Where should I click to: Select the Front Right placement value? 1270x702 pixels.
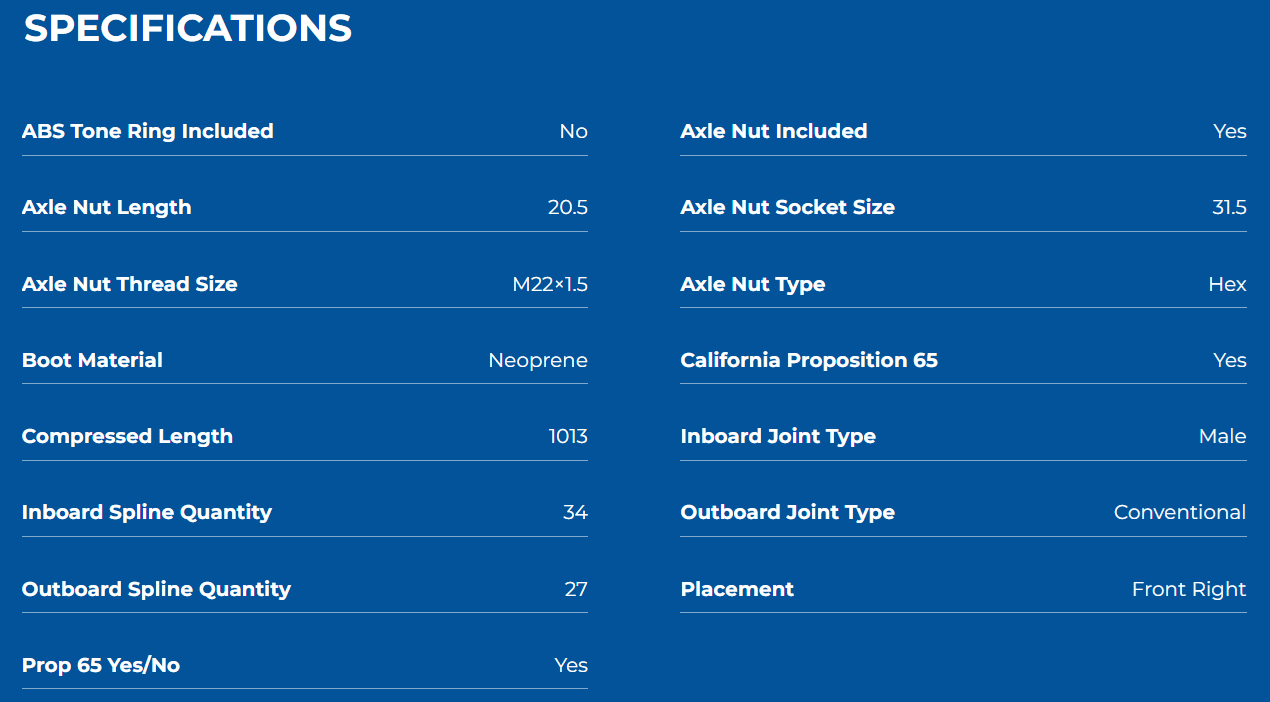coord(1188,590)
